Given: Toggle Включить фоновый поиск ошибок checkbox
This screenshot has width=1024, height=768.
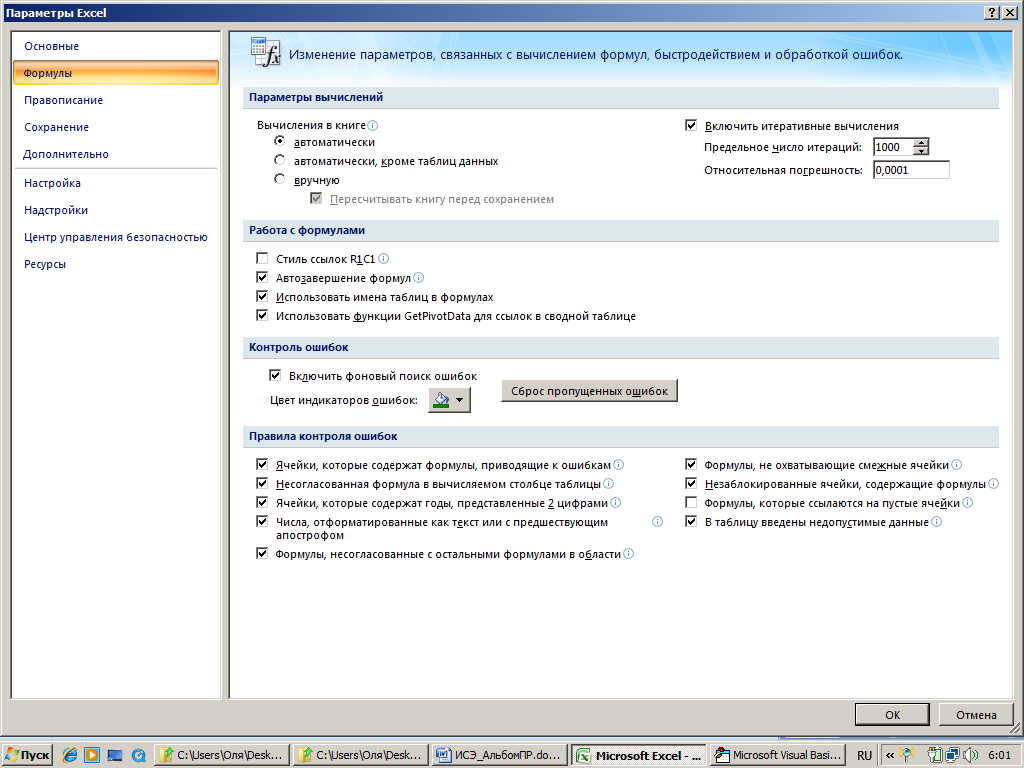Looking at the screenshot, I should click(275, 376).
